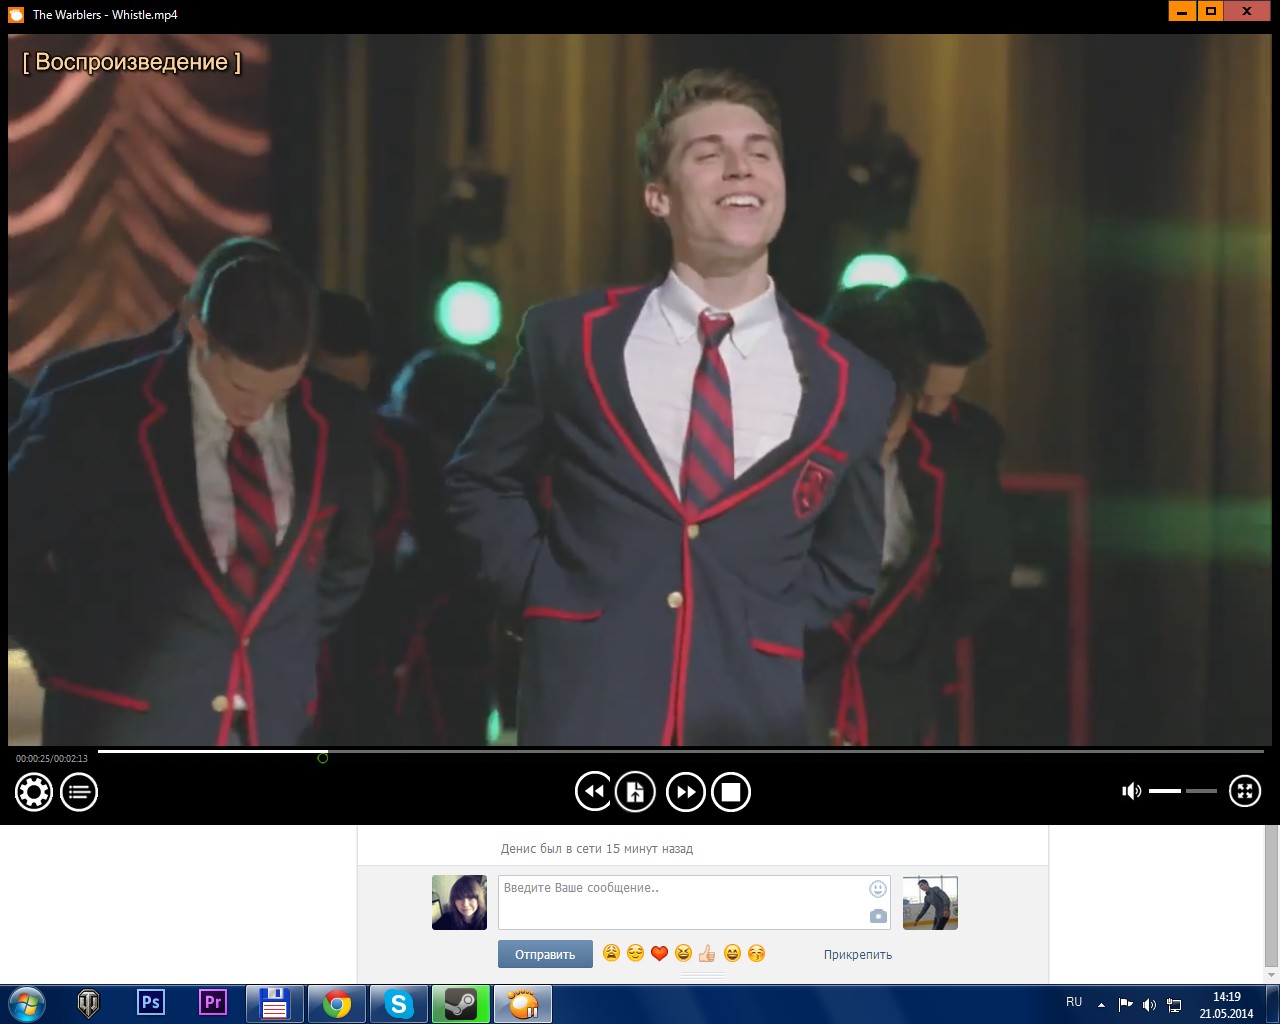The image size is (1280, 1024).
Task: Stop the video playback
Action: [731, 792]
